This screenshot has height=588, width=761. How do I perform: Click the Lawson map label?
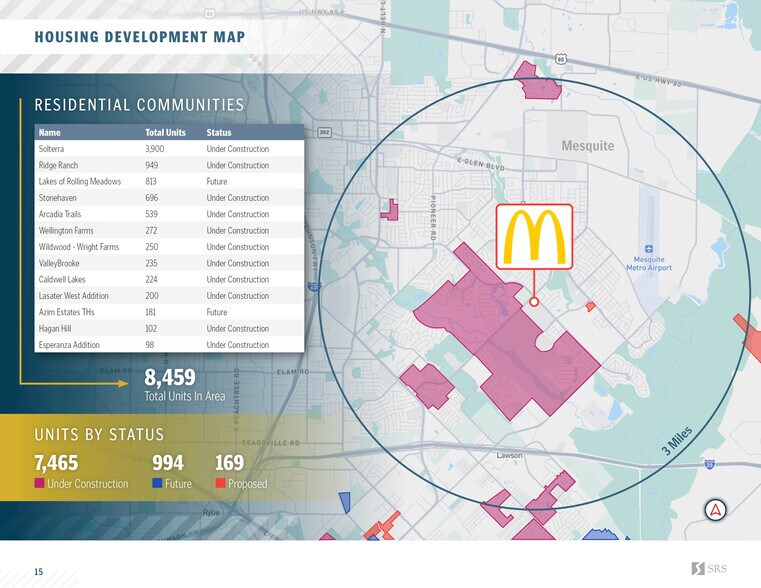[x=509, y=455]
